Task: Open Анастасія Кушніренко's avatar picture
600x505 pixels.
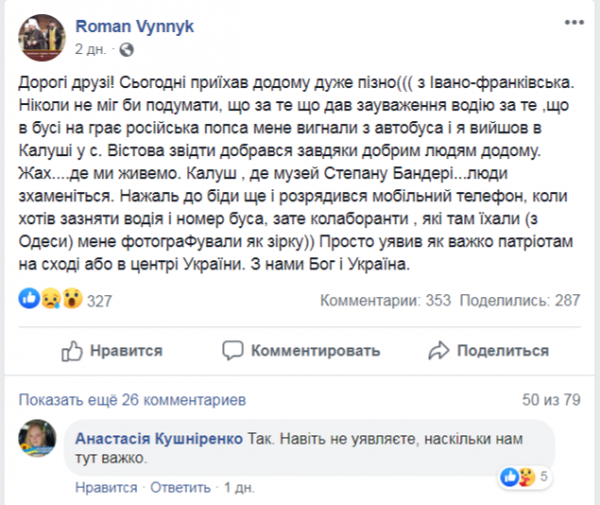Action: click(38, 440)
